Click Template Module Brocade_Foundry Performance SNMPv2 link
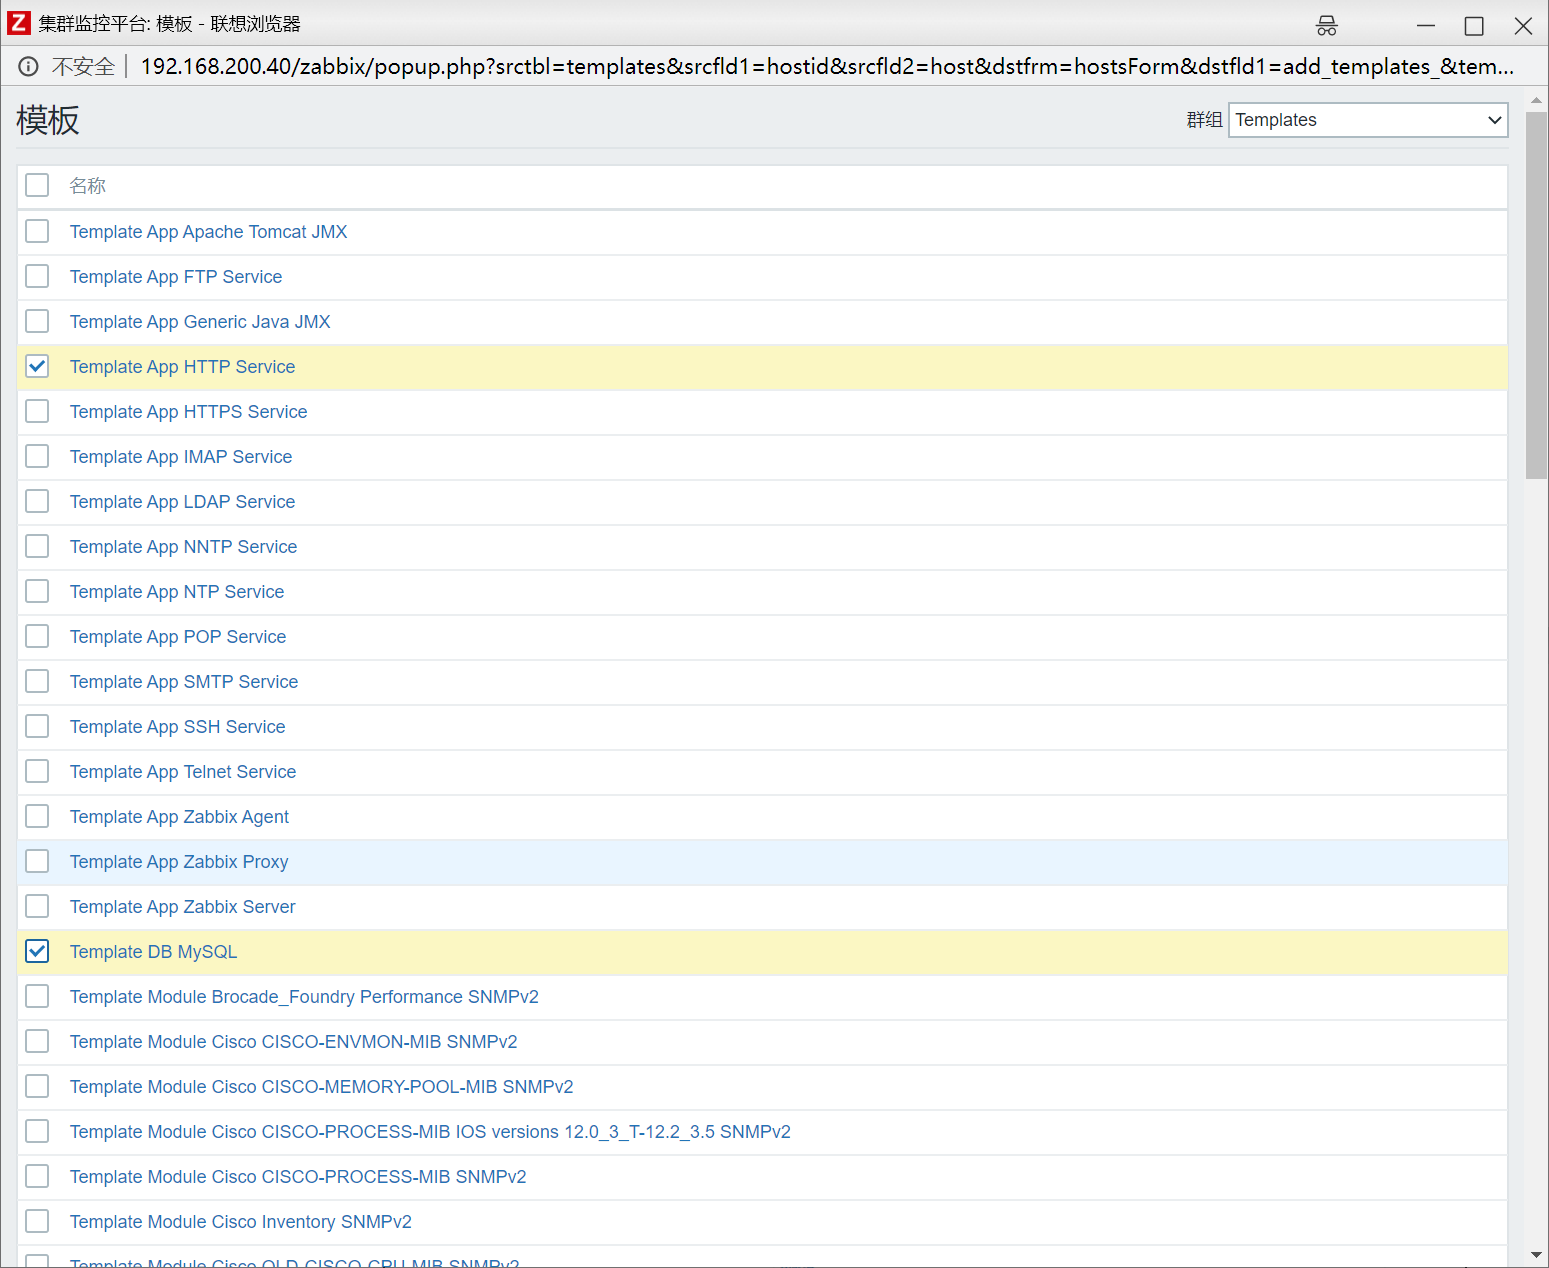 pyautogui.click(x=304, y=997)
